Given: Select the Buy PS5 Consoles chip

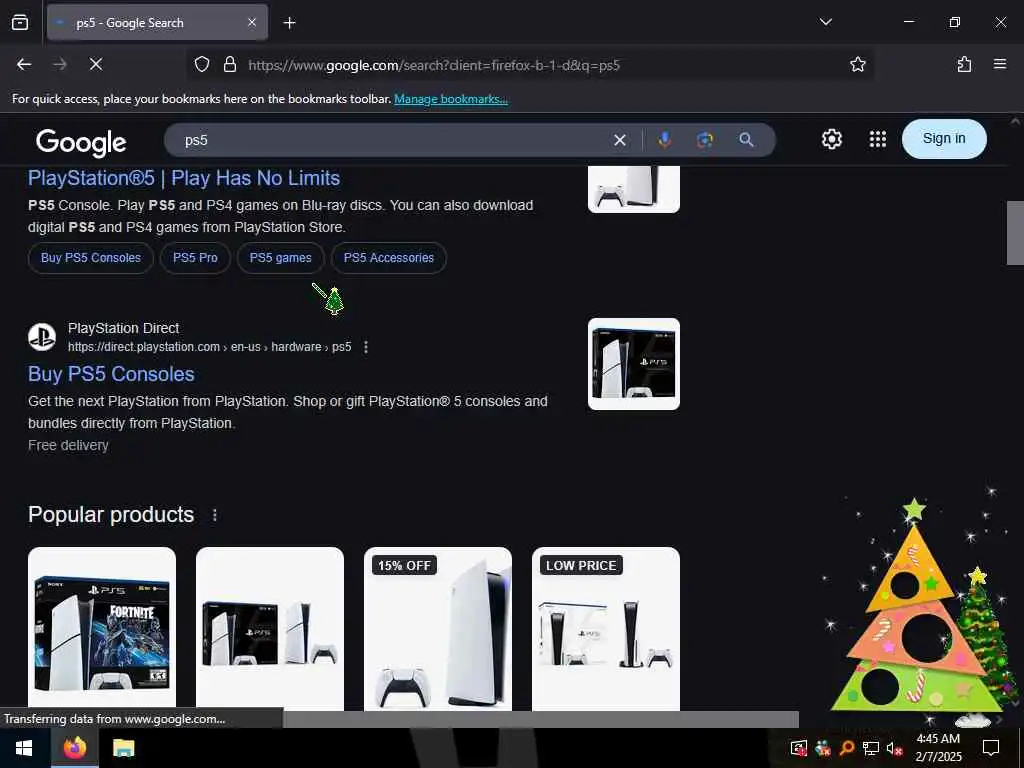Looking at the screenshot, I should tap(91, 258).
